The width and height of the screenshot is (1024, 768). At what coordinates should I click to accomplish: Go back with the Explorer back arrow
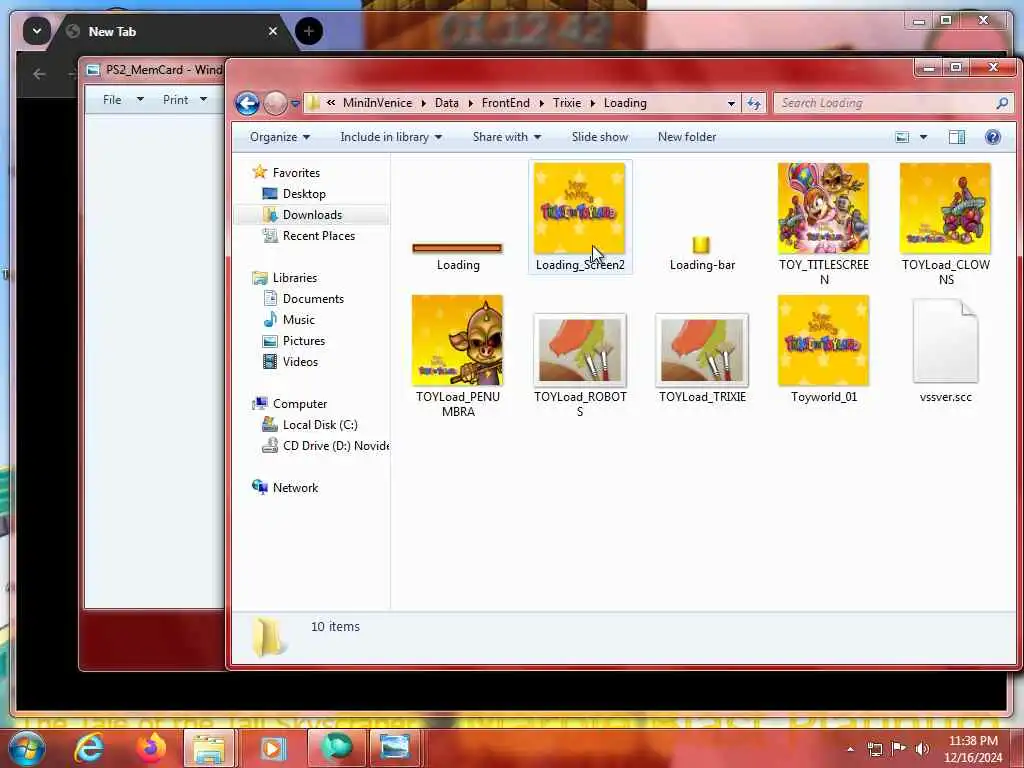point(248,103)
